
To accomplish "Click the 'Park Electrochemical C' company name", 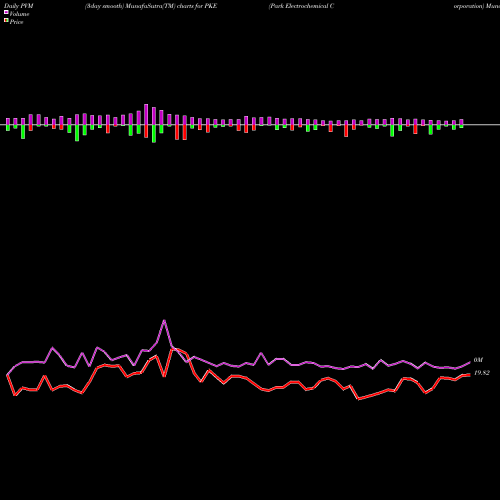I will pos(302,6).
